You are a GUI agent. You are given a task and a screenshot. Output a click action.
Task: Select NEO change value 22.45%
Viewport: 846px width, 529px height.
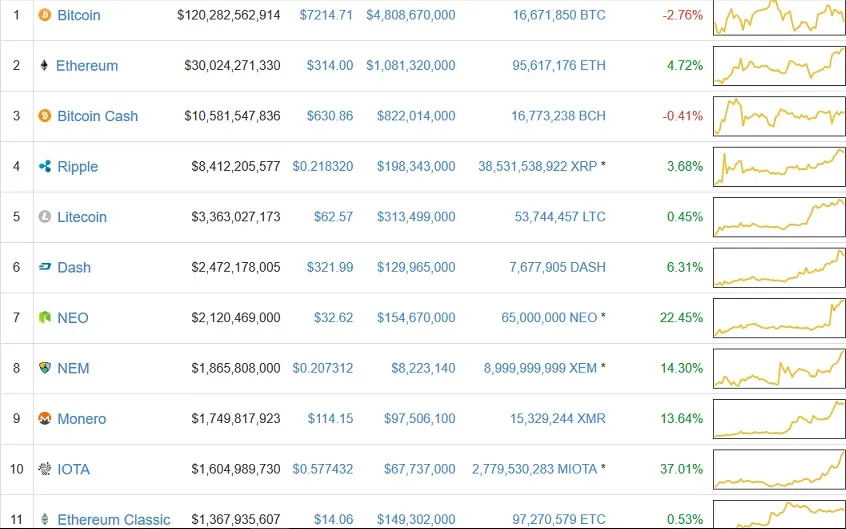[681, 317]
